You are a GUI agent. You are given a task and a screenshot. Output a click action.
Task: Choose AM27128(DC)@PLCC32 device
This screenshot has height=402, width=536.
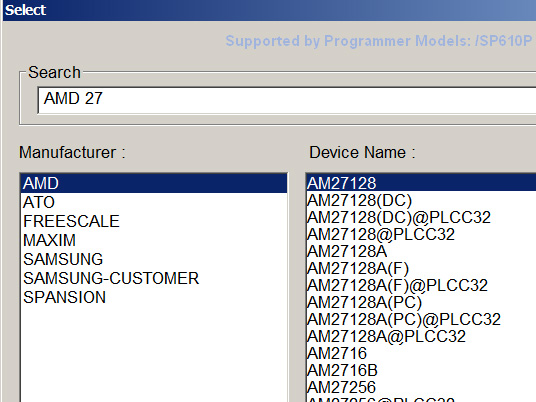[421, 217]
